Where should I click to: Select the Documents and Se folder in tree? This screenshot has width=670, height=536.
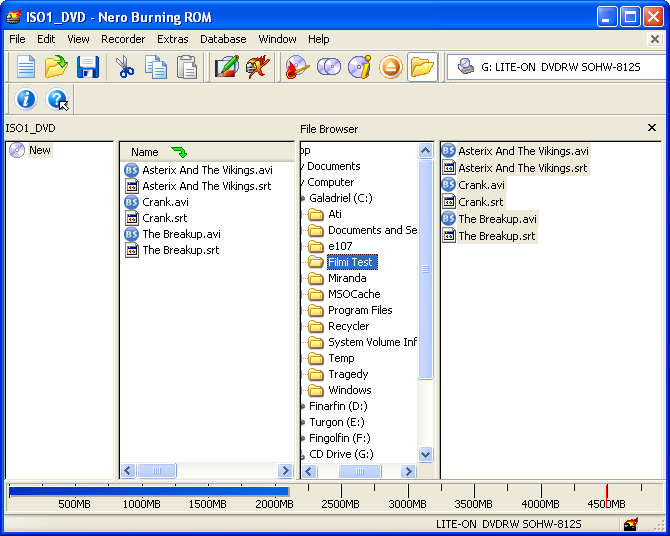pos(362,230)
